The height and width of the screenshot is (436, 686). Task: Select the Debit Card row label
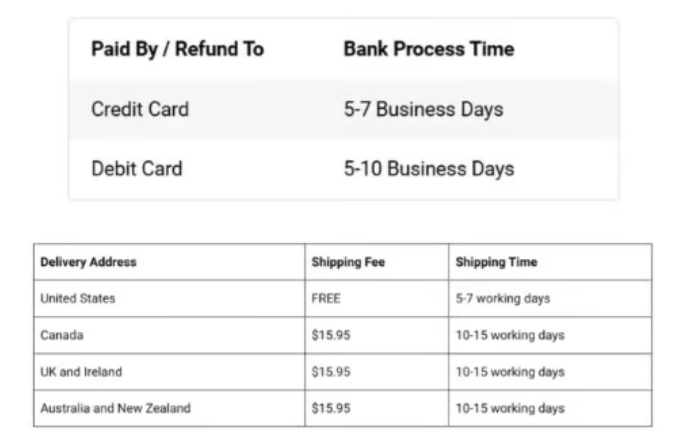[136, 168]
